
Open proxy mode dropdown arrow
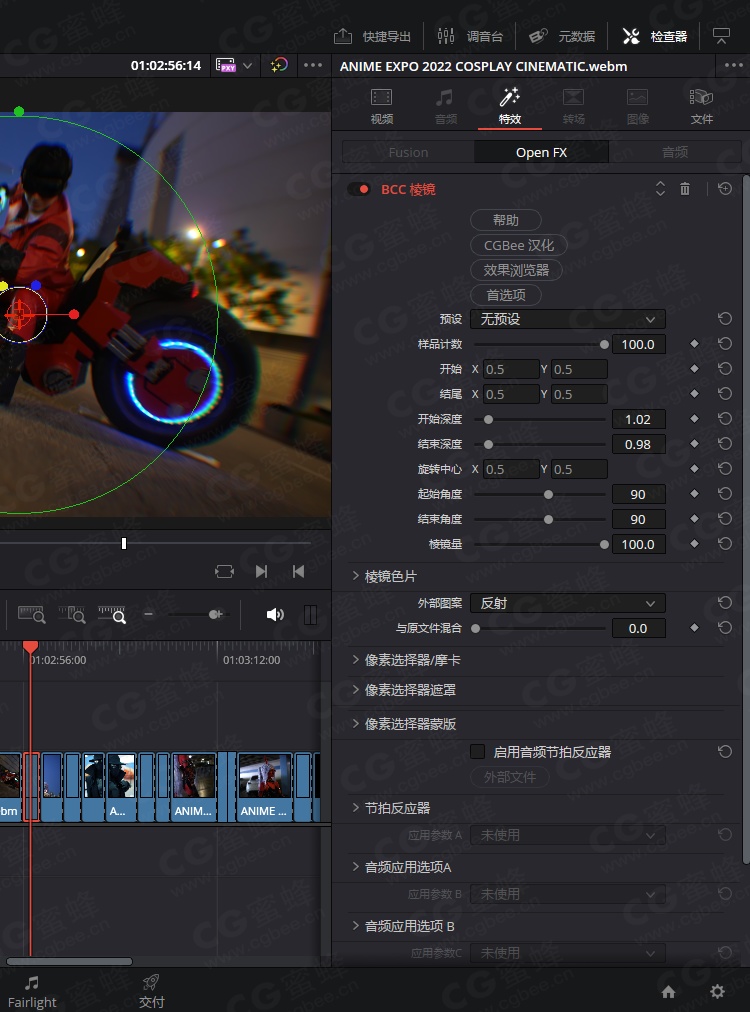point(247,65)
